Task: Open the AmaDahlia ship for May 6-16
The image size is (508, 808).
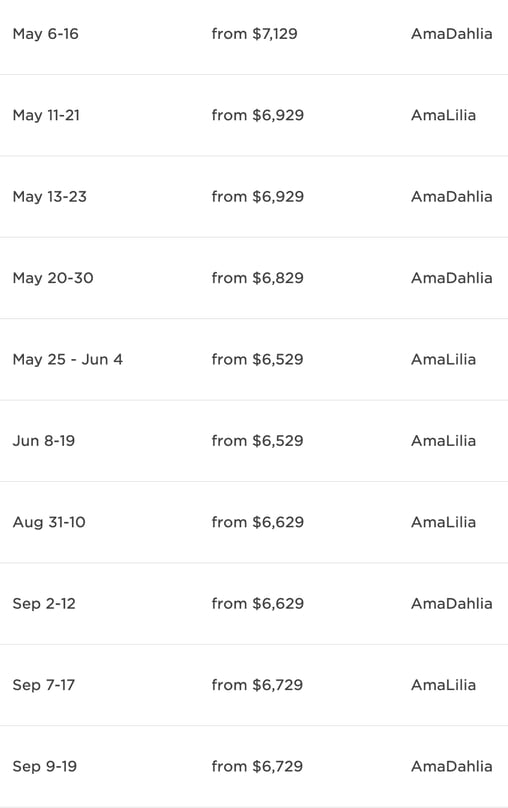Action: click(x=451, y=34)
